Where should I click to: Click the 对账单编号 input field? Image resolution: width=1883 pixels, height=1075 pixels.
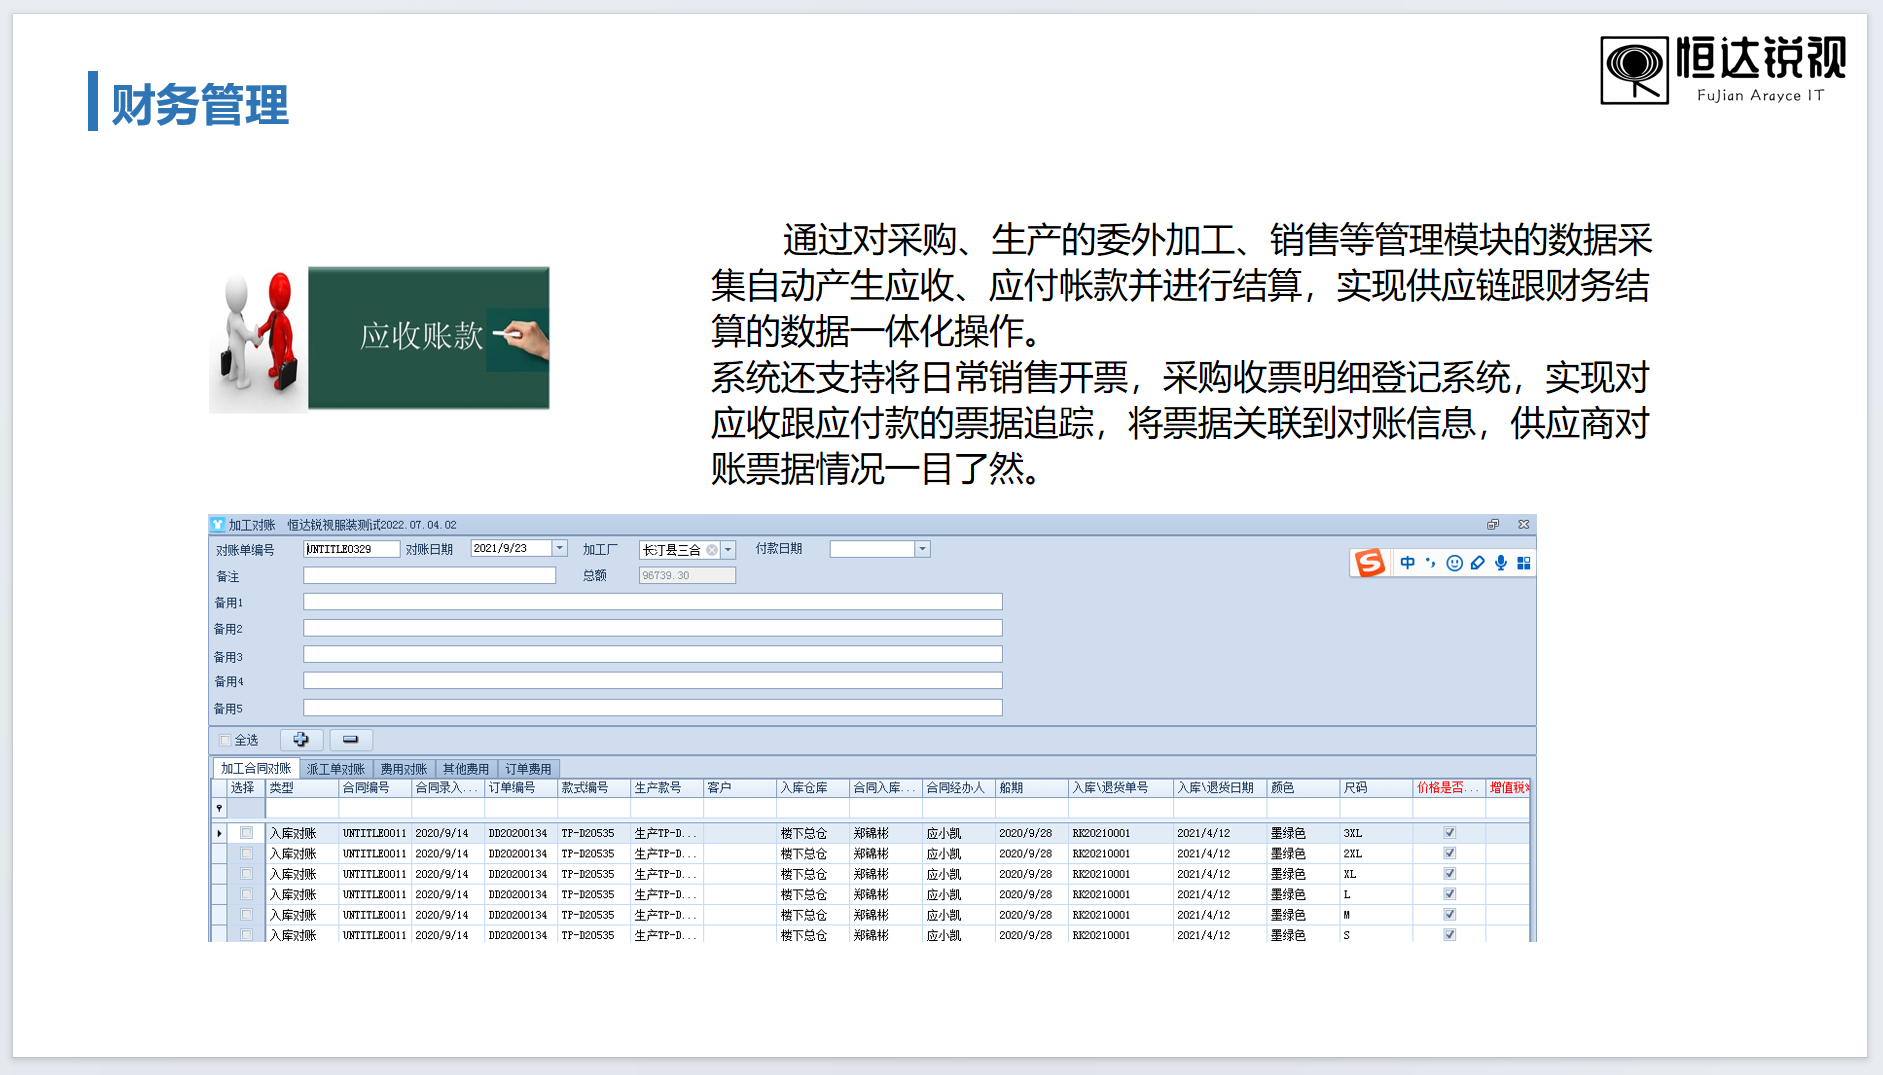351,549
